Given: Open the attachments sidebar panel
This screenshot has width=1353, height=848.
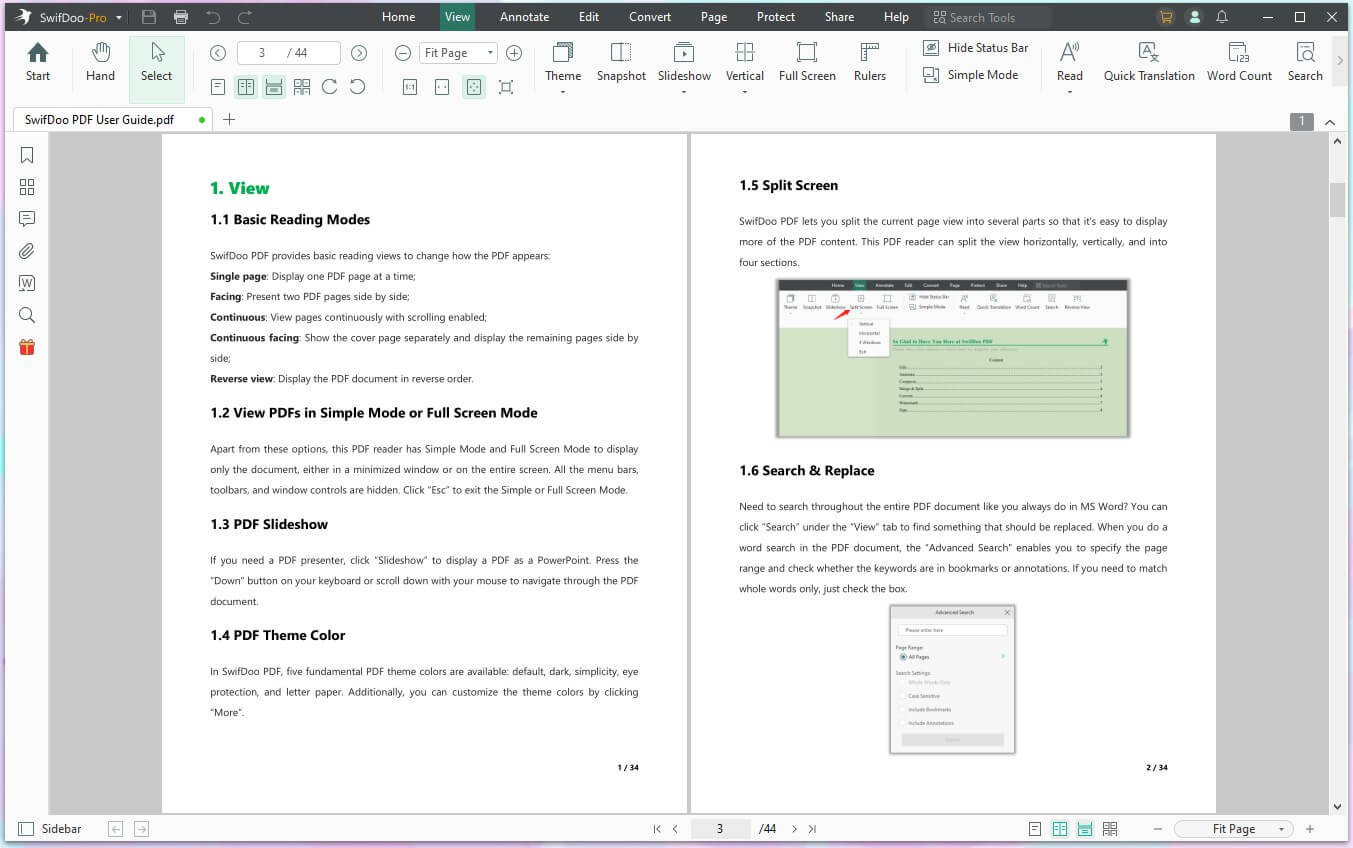Looking at the screenshot, I should 27,251.
